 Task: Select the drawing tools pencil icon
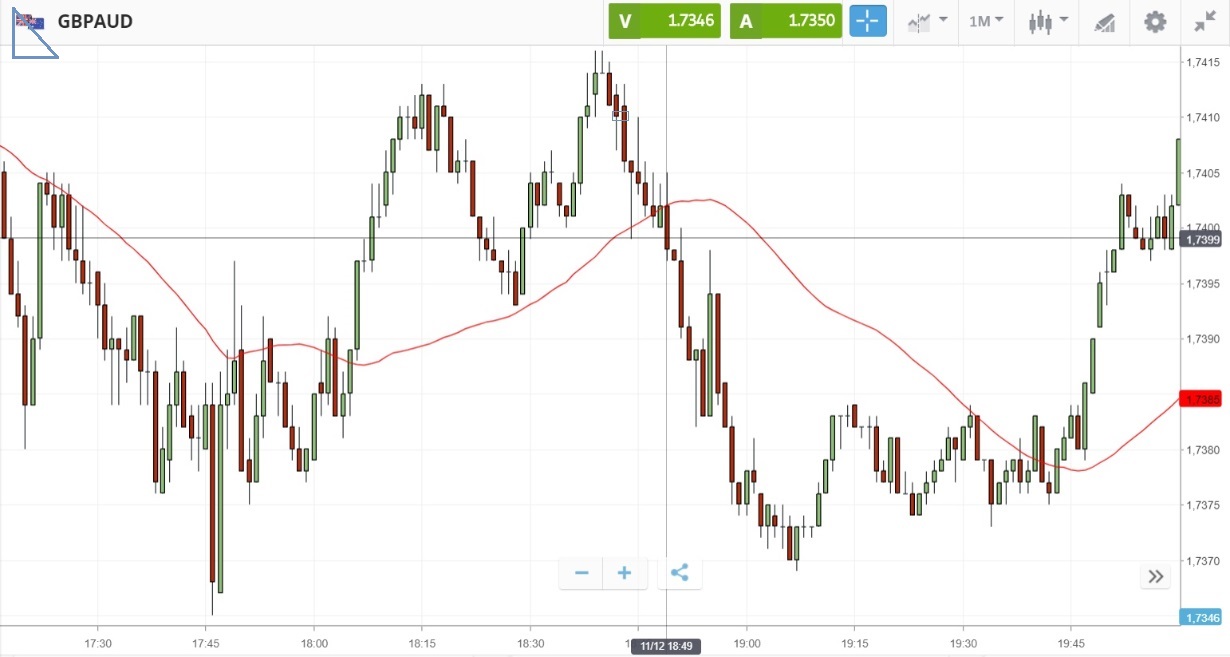coord(1104,21)
